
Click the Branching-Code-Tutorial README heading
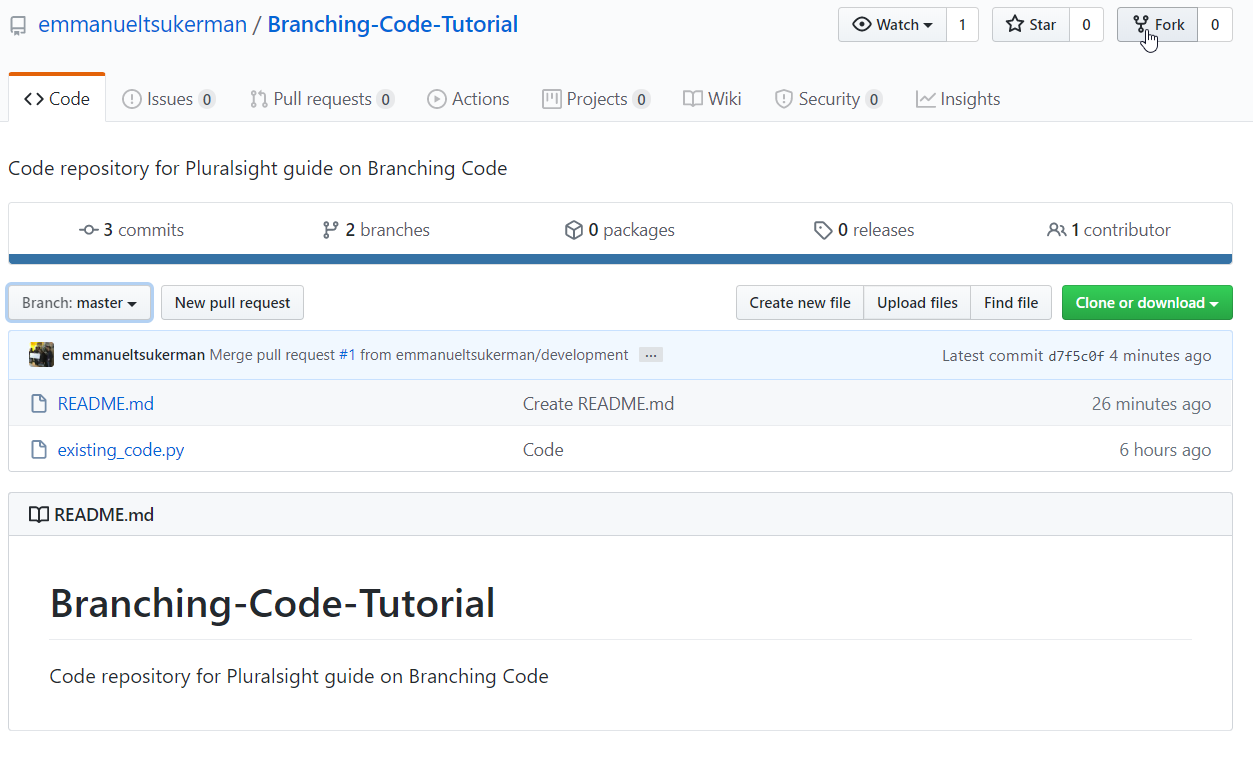pos(272,603)
